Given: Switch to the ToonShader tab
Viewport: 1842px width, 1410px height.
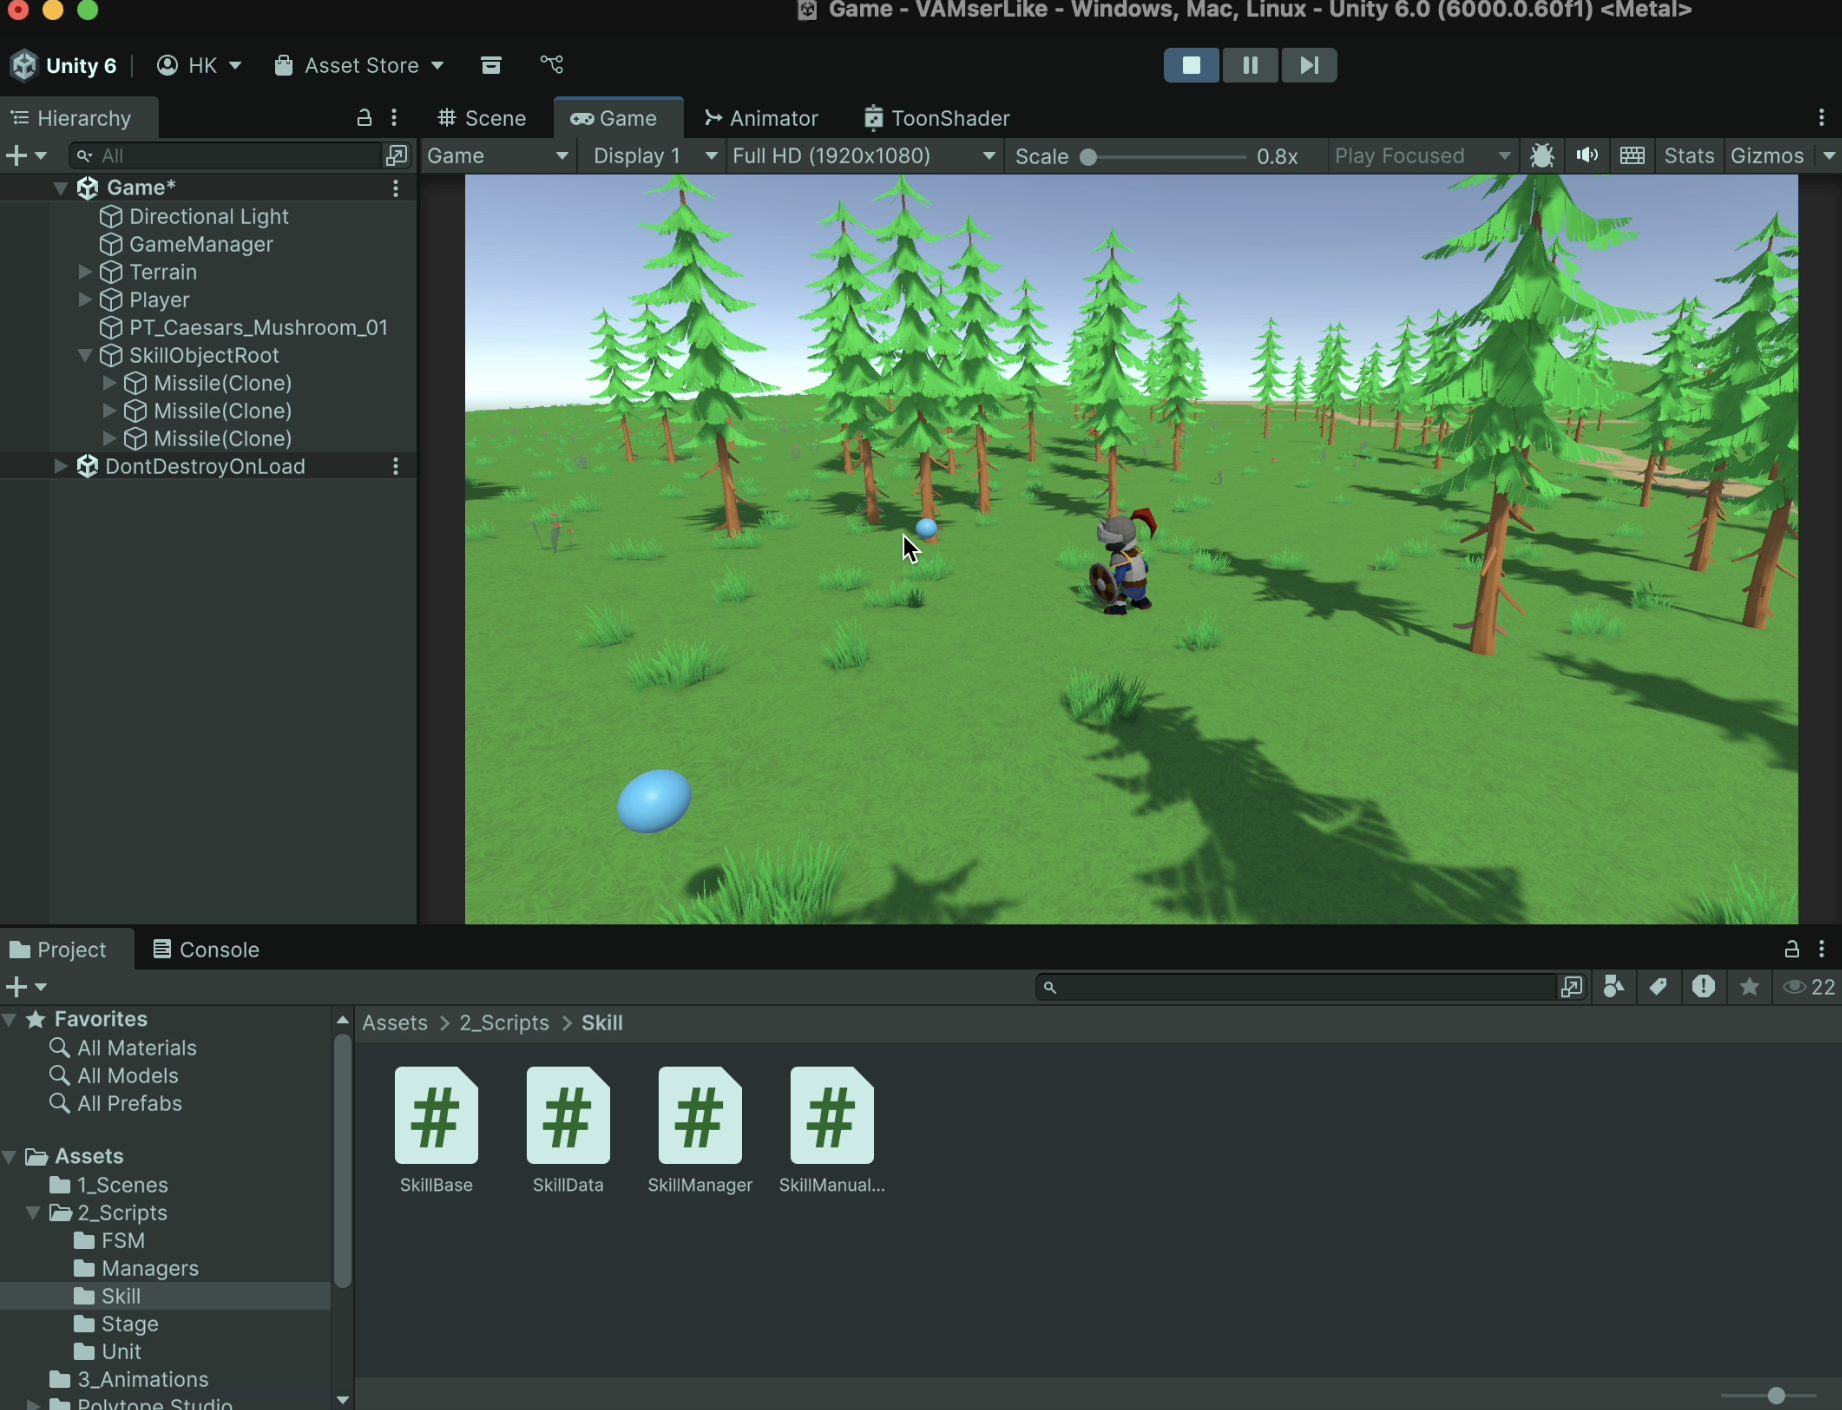Looking at the screenshot, I should click(937, 118).
